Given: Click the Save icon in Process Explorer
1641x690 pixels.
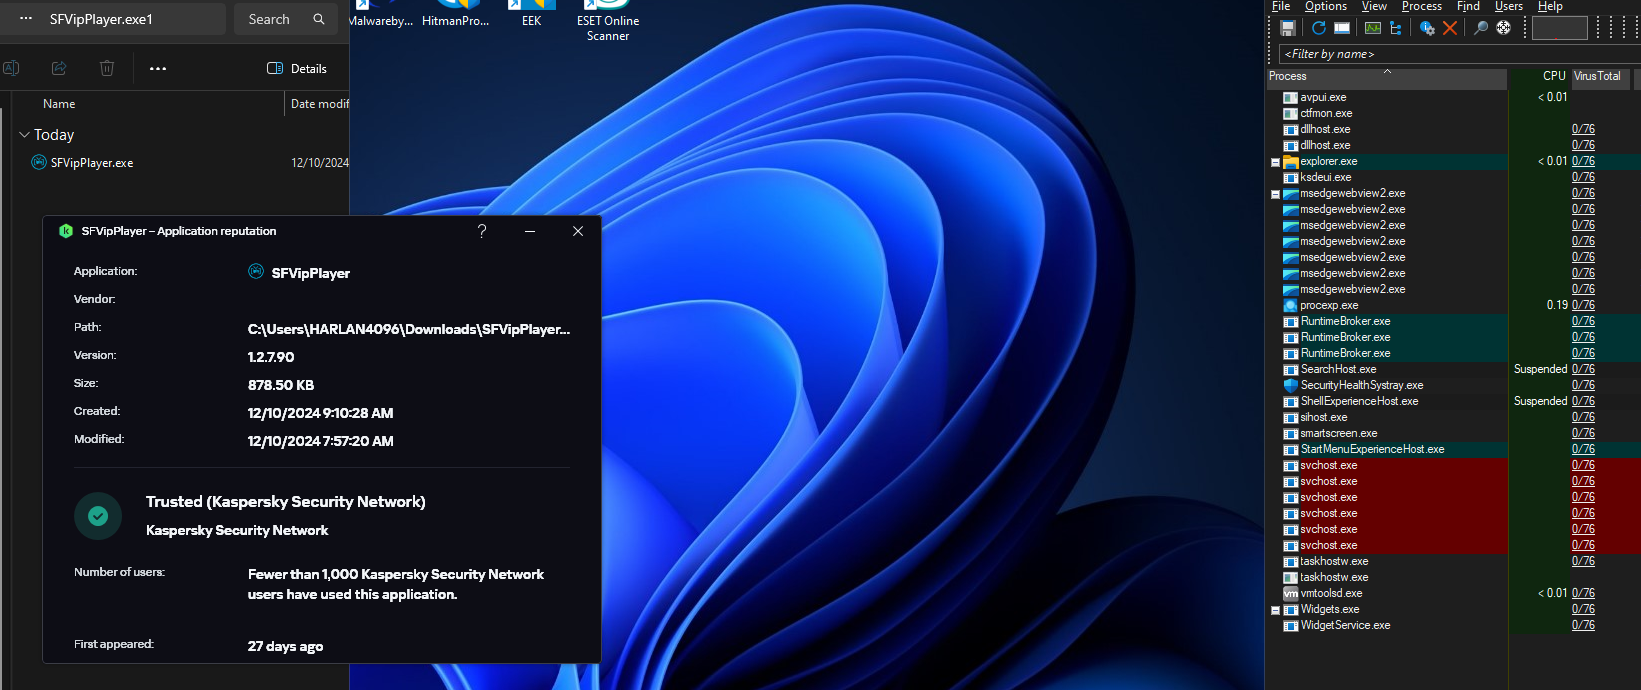Looking at the screenshot, I should [1288, 28].
